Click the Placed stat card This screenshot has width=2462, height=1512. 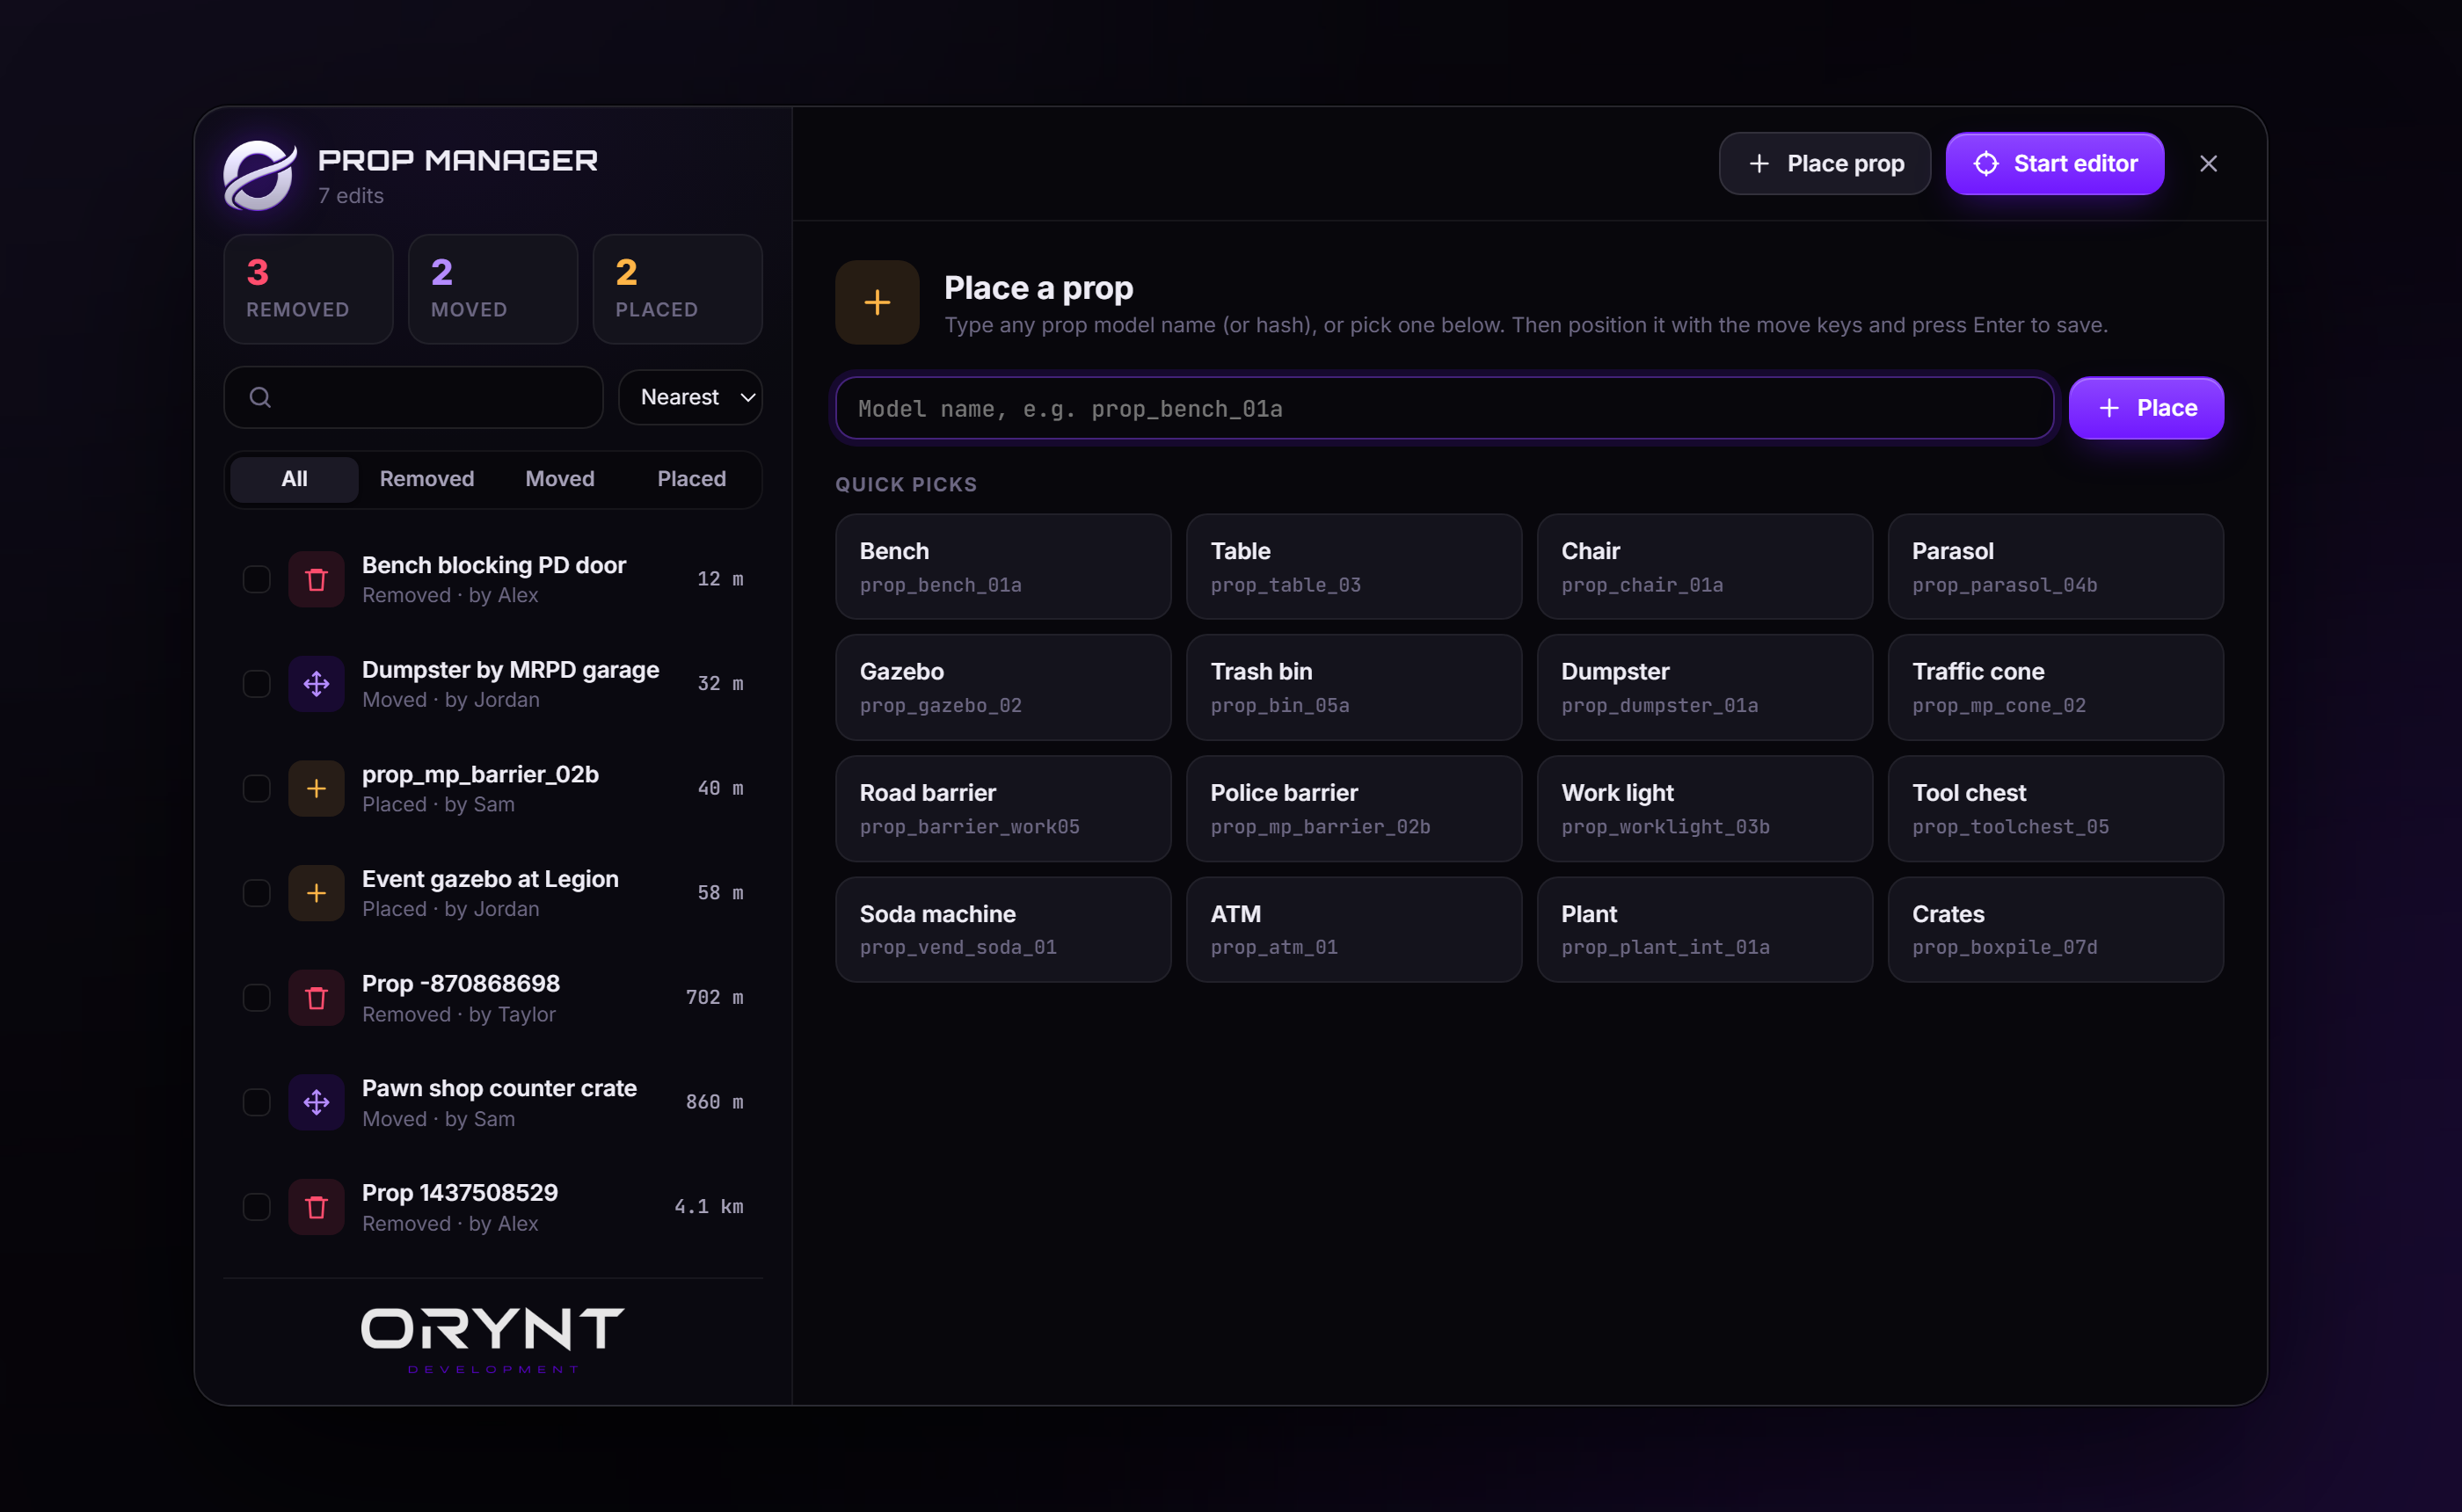pyautogui.click(x=677, y=289)
